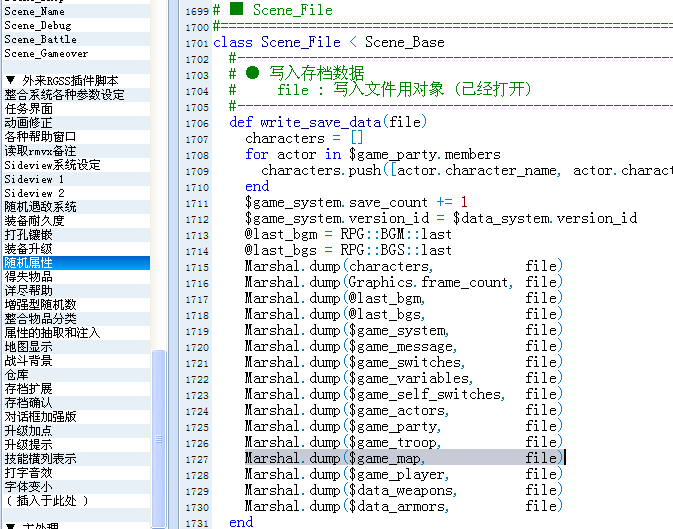The image size is (673, 529).
Task: Click Marshal.dump($game_self_switches line
Action: (x=403, y=395)
